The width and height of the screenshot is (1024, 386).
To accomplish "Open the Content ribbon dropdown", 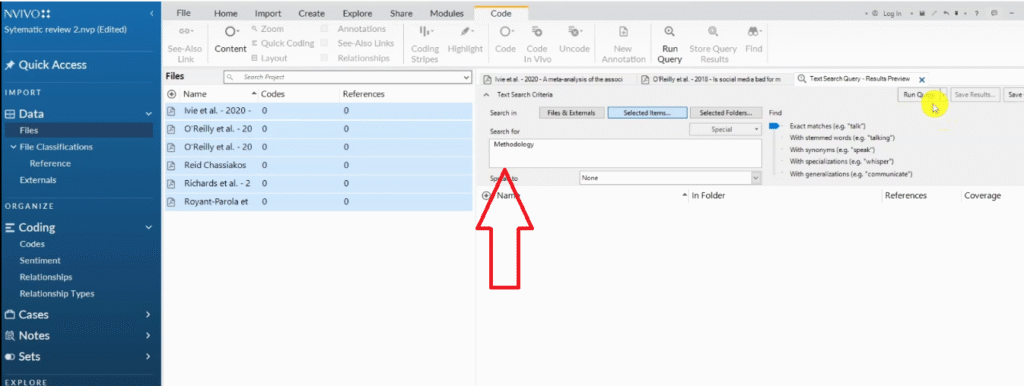I will [231, 40].
